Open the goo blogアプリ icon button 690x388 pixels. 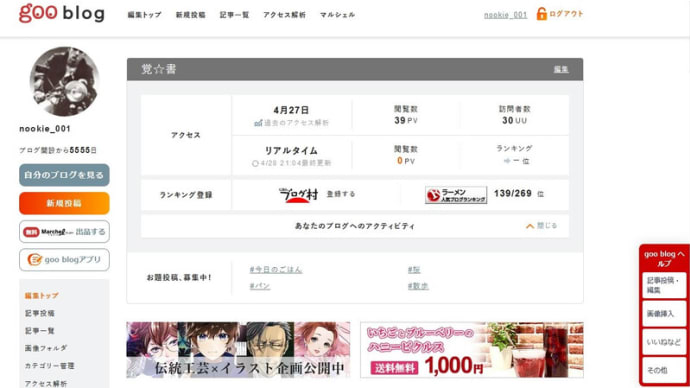(64, 260)
